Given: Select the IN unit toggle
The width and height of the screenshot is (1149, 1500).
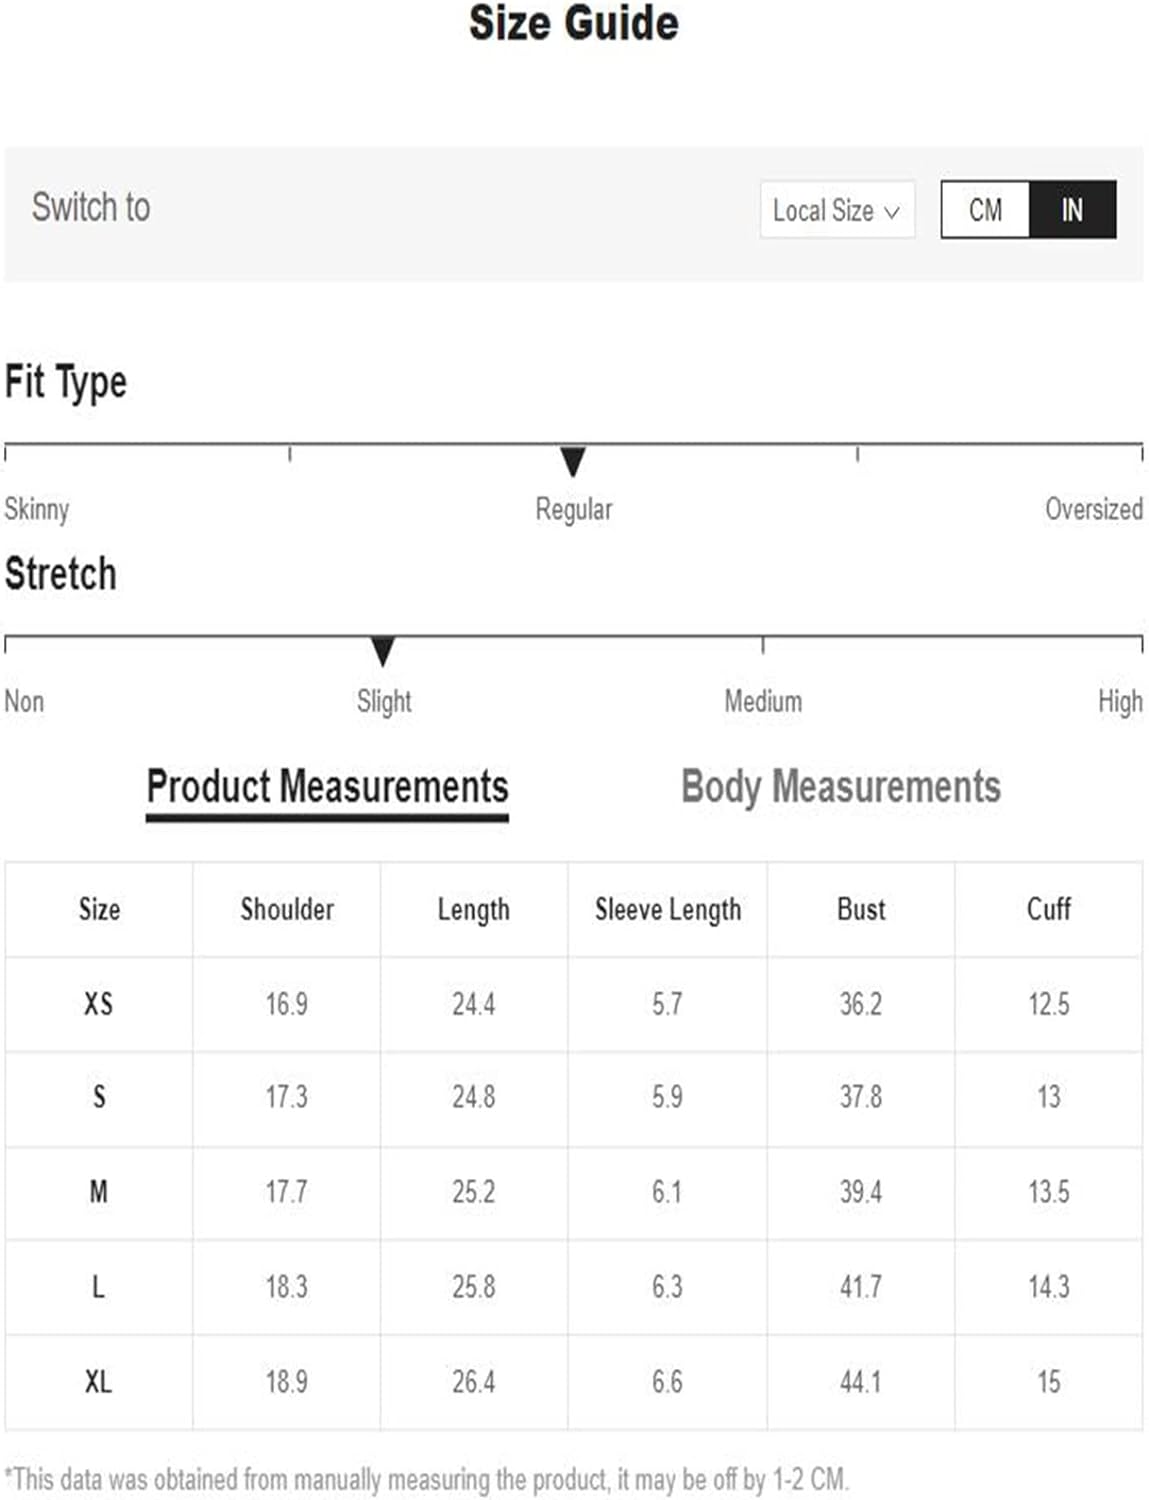Looking at the screenshot, I should point(1072,210).
